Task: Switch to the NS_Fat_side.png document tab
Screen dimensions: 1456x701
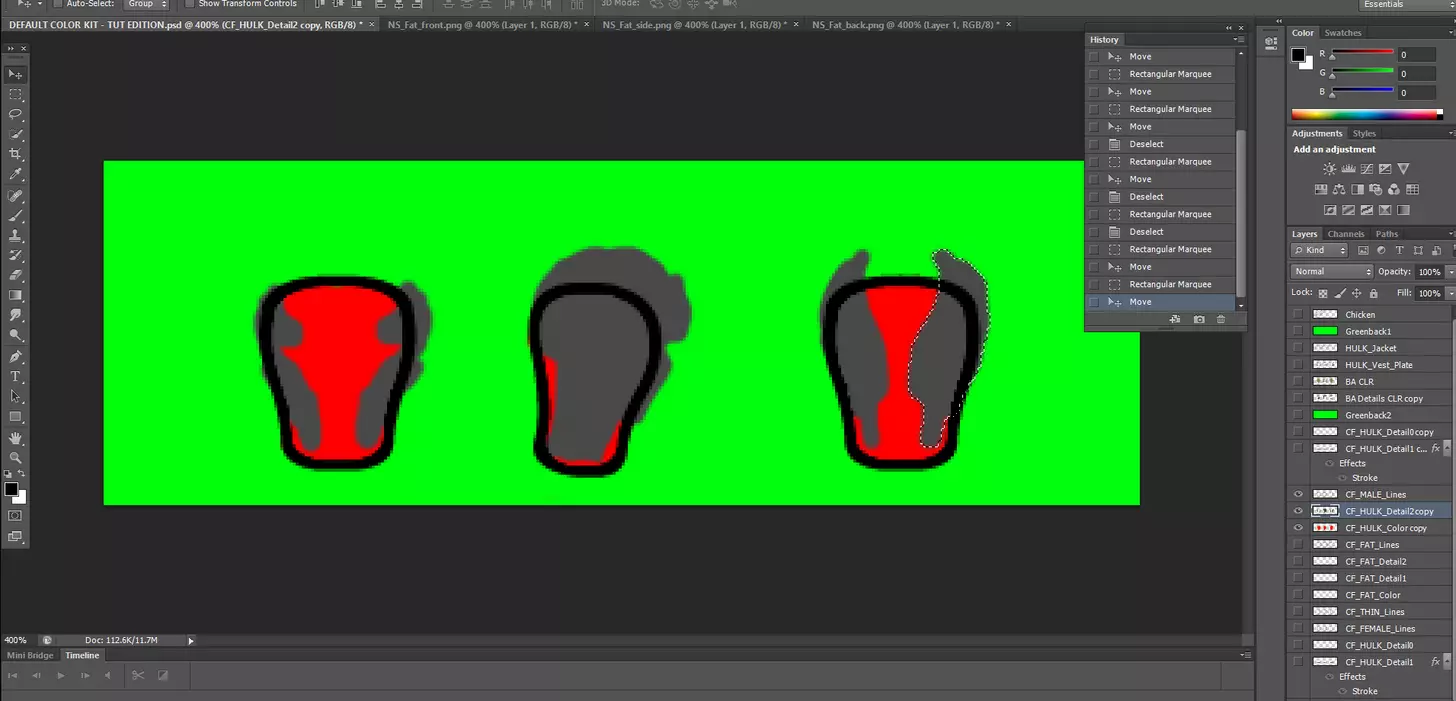Action: coord(694,24)
